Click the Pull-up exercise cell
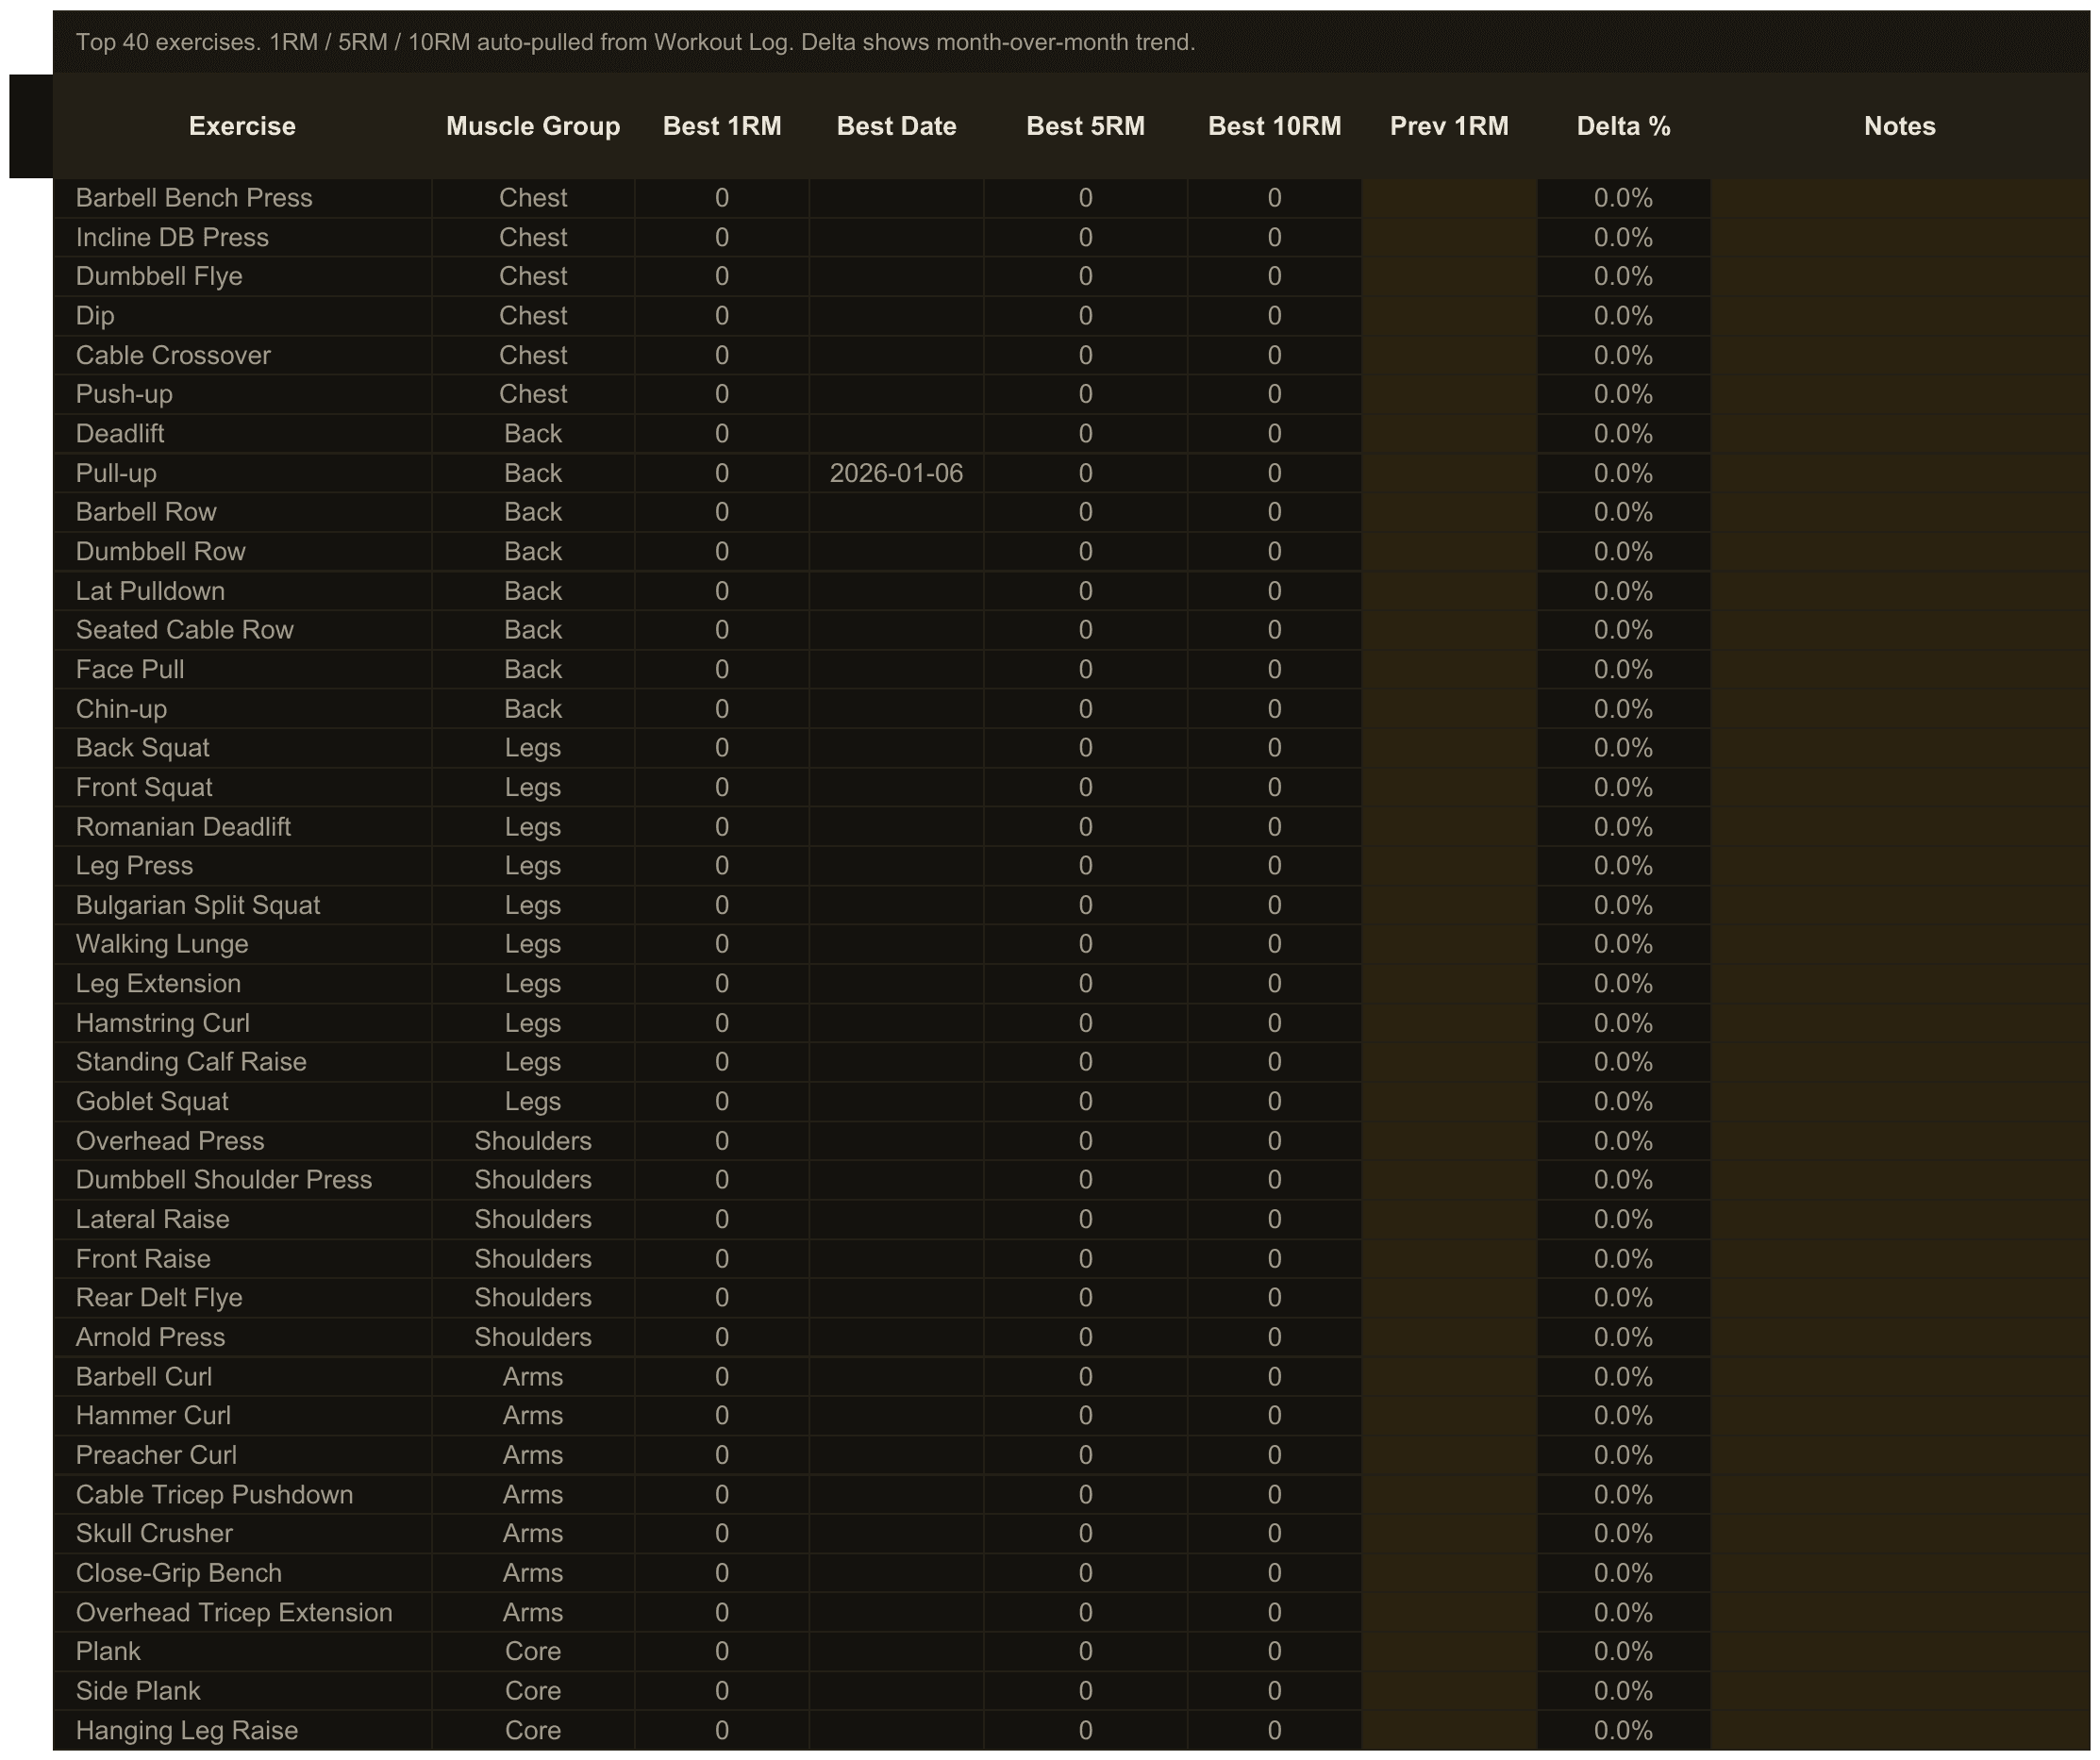2100x1760 pixels. [x=242, y=473]
